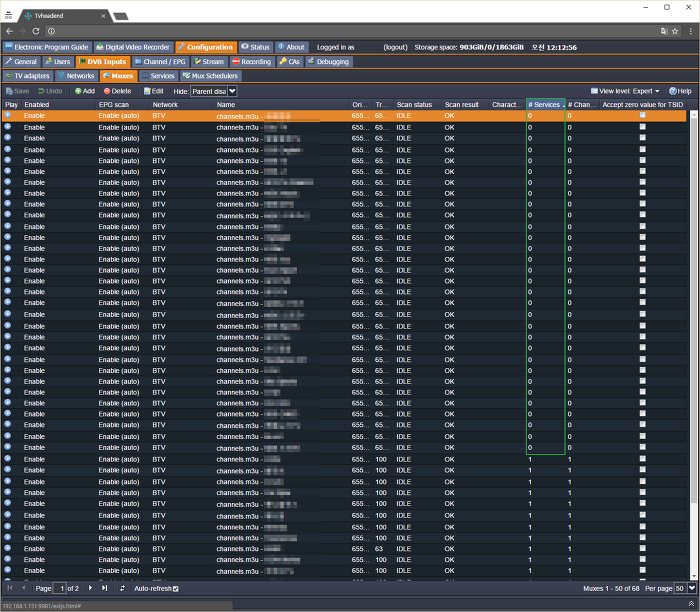Open the Electronic Program Guide tab
This screenshot has height=612, width=700.
[x=47, y=47]
